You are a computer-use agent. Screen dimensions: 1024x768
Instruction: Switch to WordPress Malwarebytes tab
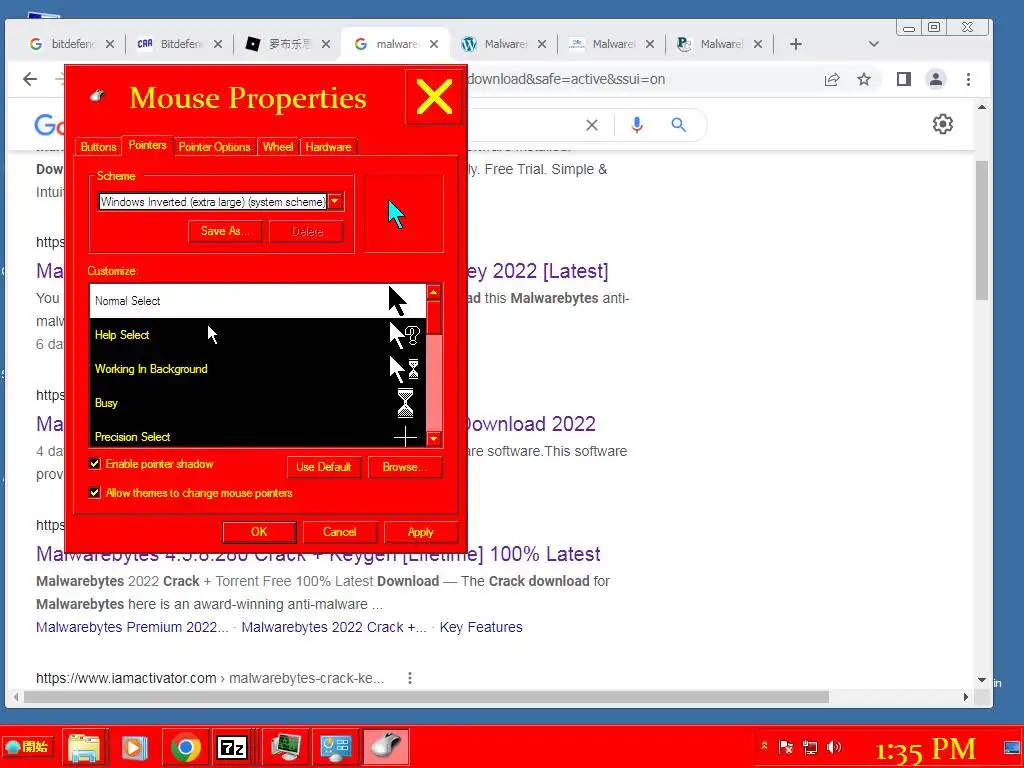pos(496,44)
